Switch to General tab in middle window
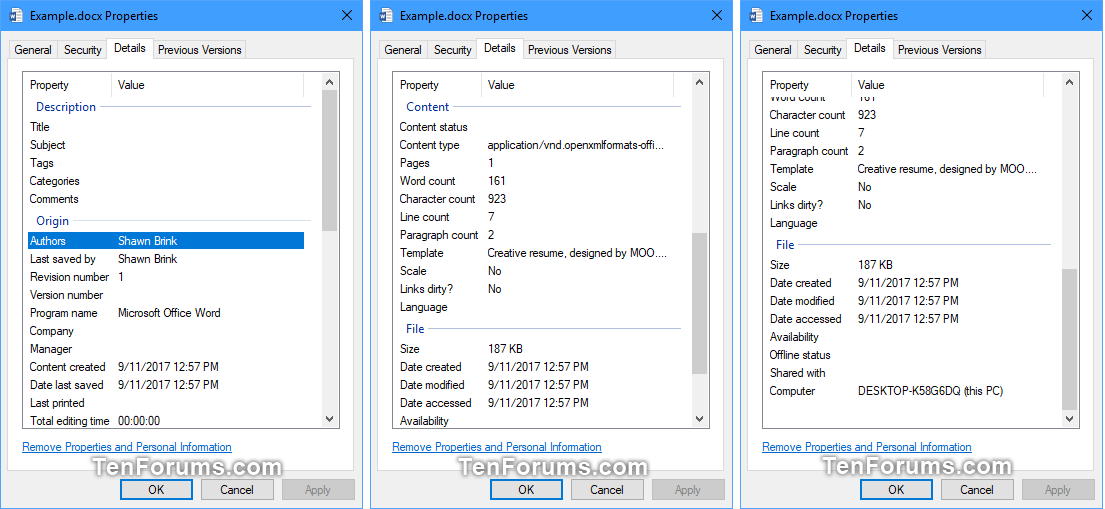The width and height of the screenshot is (1105, 509). (x=403, y=49)
